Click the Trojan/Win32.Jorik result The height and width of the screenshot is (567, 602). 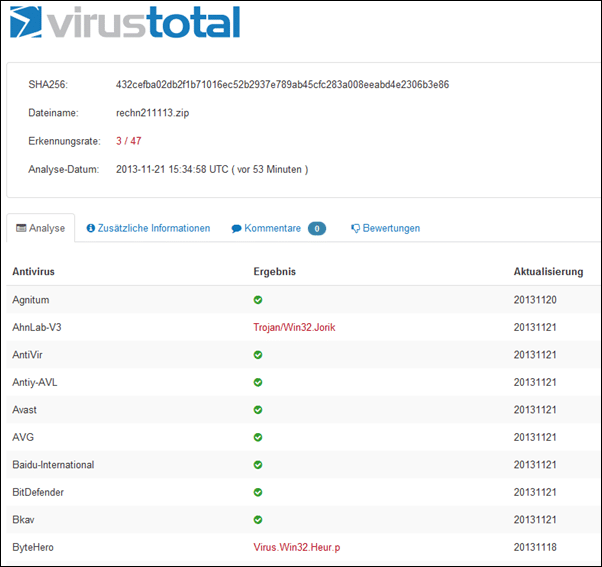tap(294, 327)
